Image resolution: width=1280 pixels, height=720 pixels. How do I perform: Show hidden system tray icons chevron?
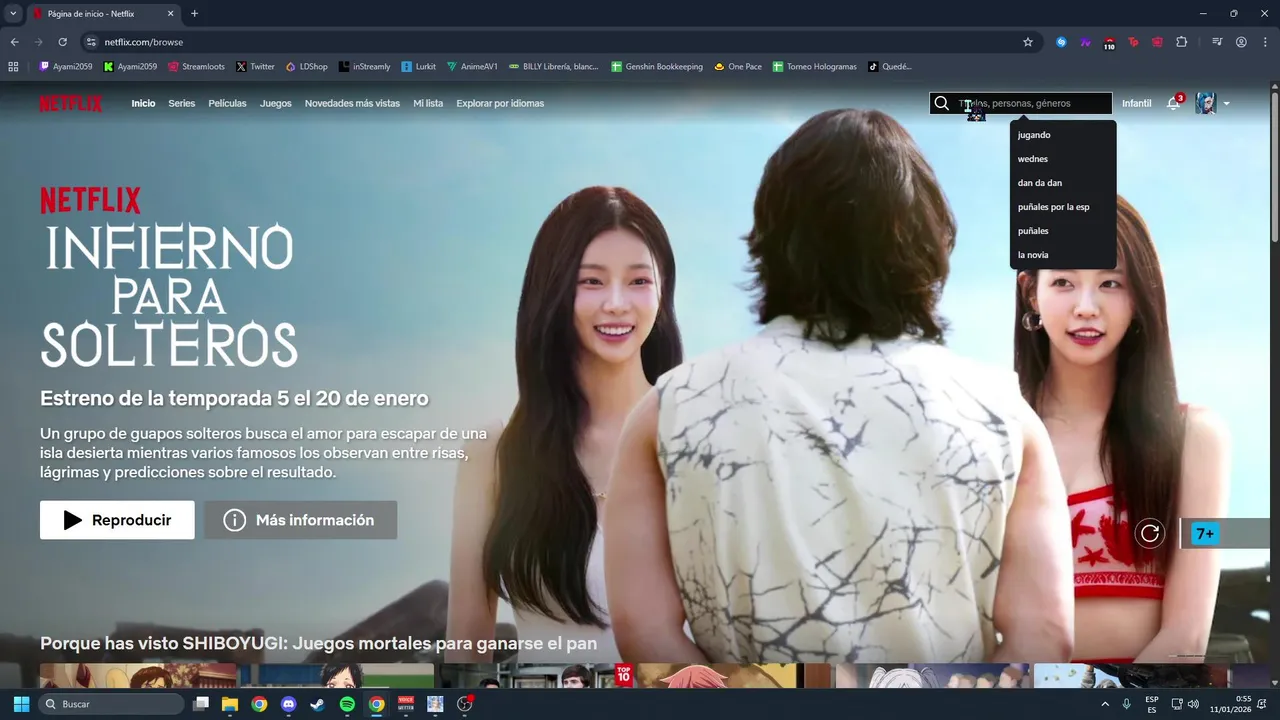(x=1105, y=704)
